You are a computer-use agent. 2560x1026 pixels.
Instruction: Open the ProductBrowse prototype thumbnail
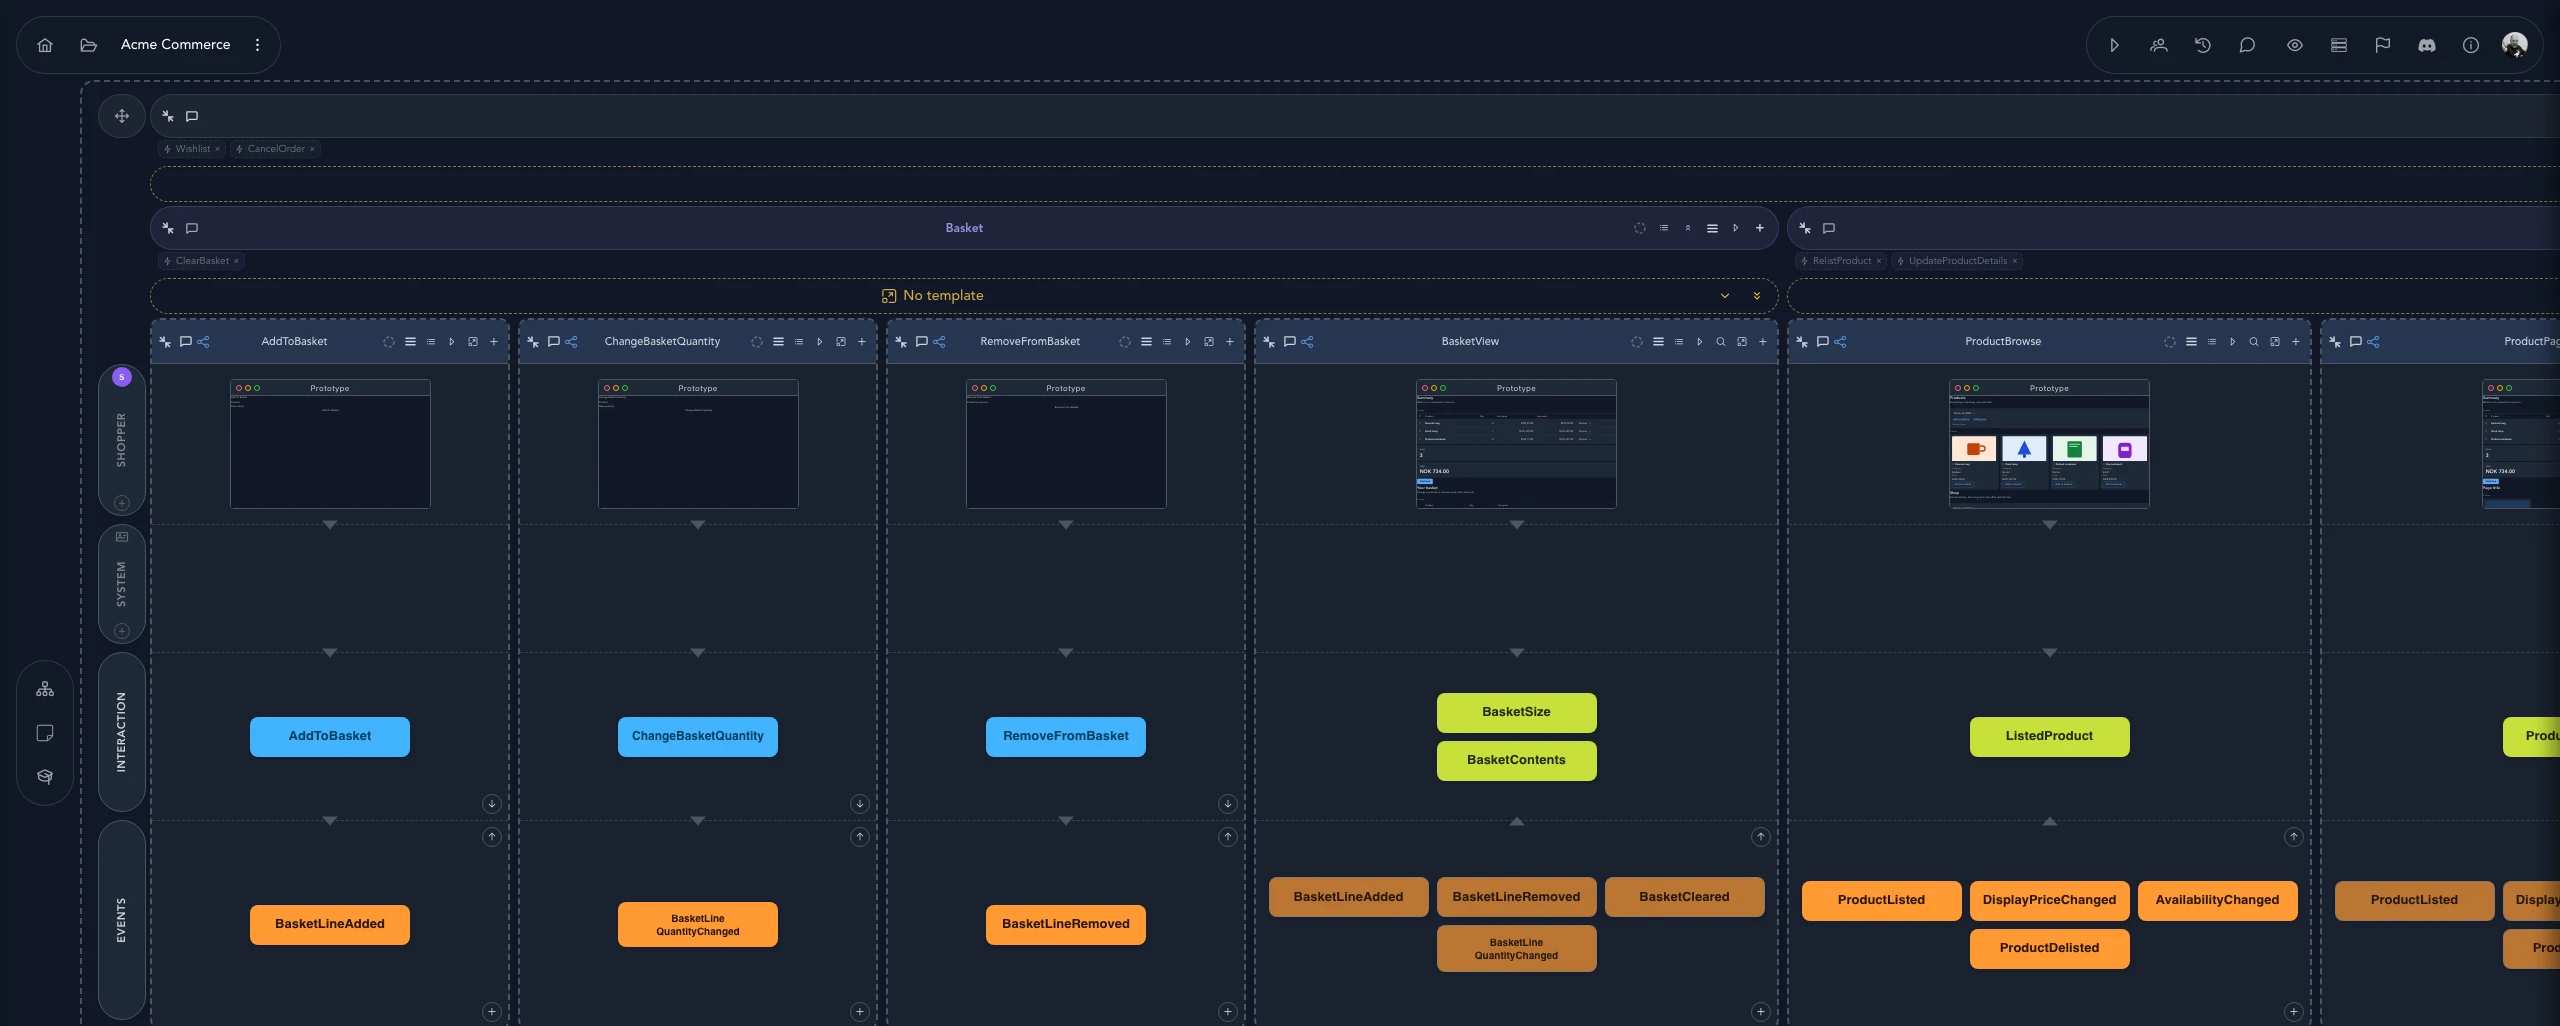2050,444
